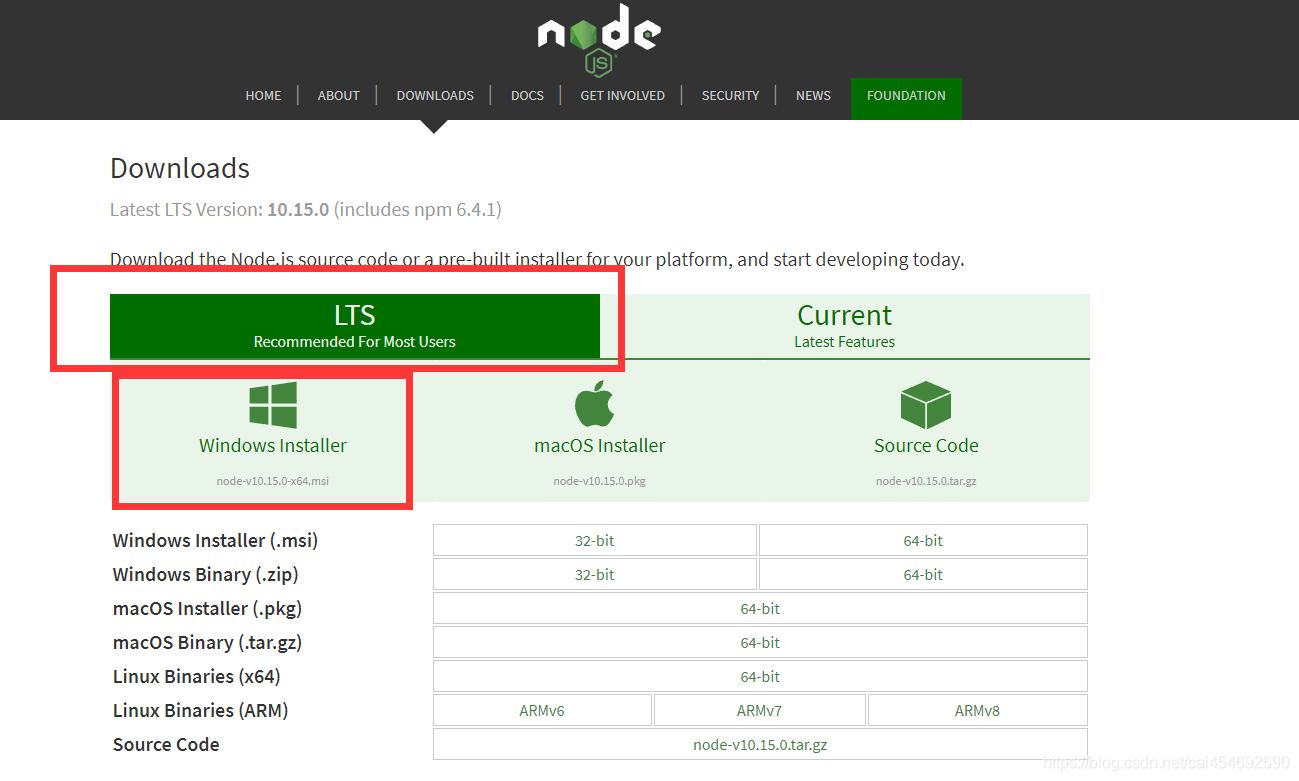The height and width of the screenshot is (781, 1299).
Task: Open the SECURITY nav item
Action: [730, 96]
